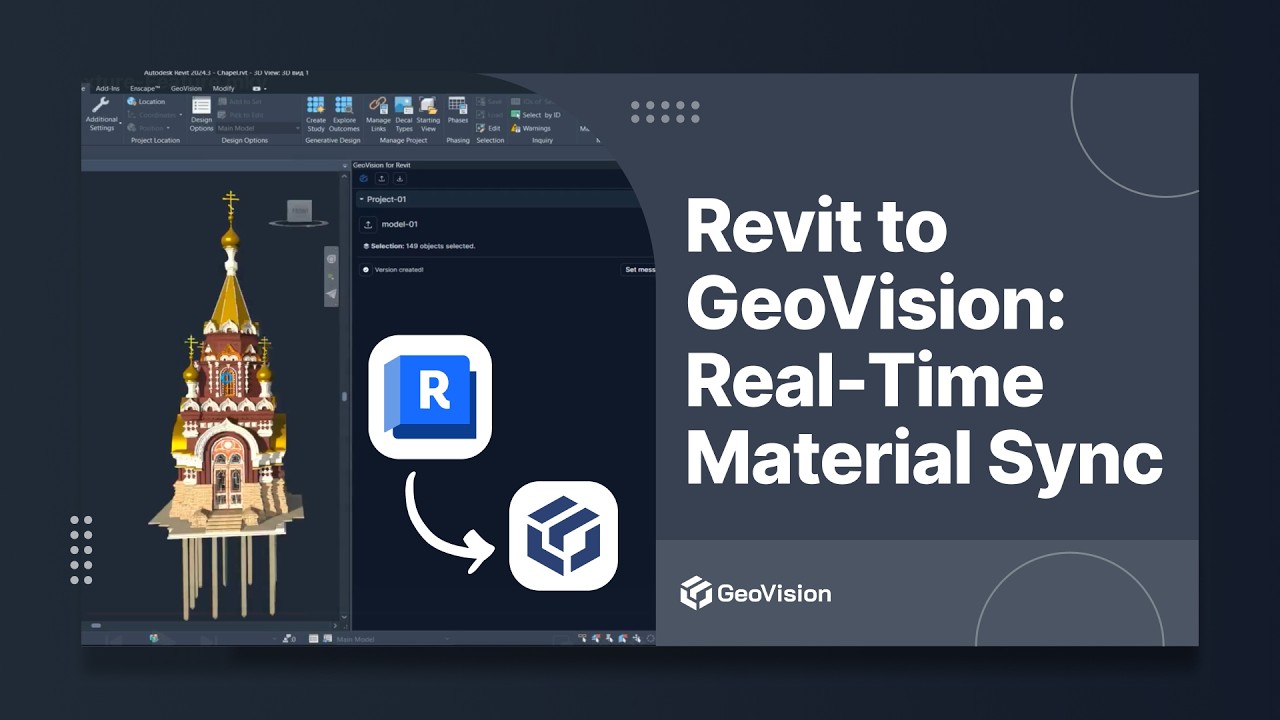
Task: Click Select by ID tool
Action: coord(536,115)
